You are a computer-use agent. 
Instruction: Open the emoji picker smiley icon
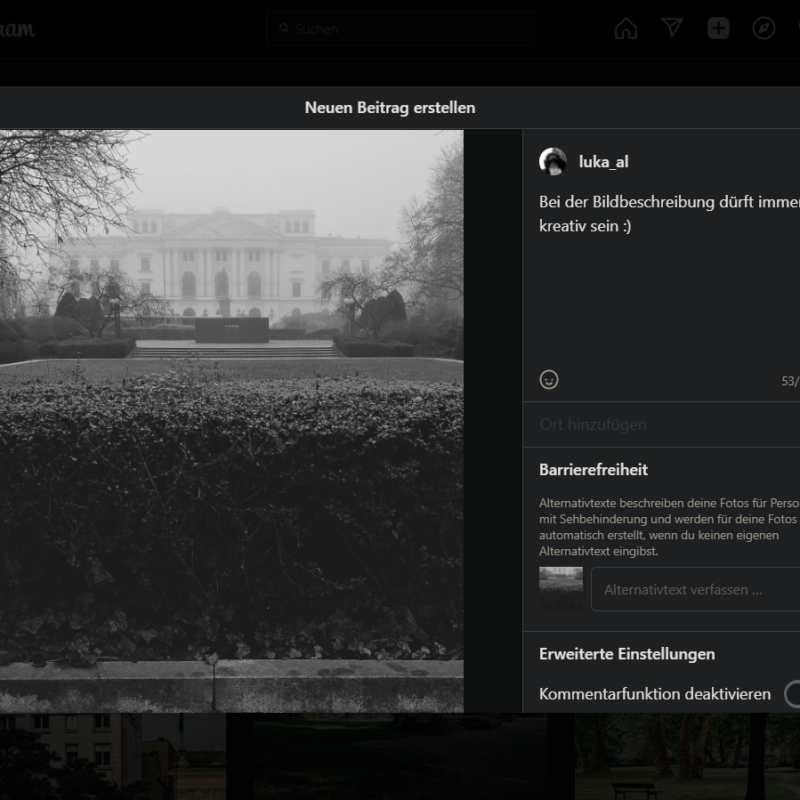click(x=549, y=380)
